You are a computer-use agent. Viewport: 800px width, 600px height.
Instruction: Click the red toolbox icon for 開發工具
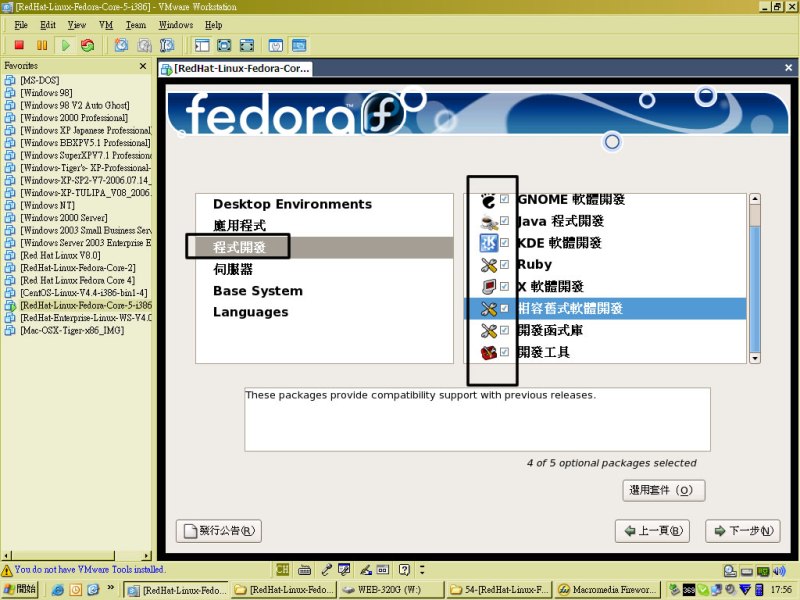[488, 353]
